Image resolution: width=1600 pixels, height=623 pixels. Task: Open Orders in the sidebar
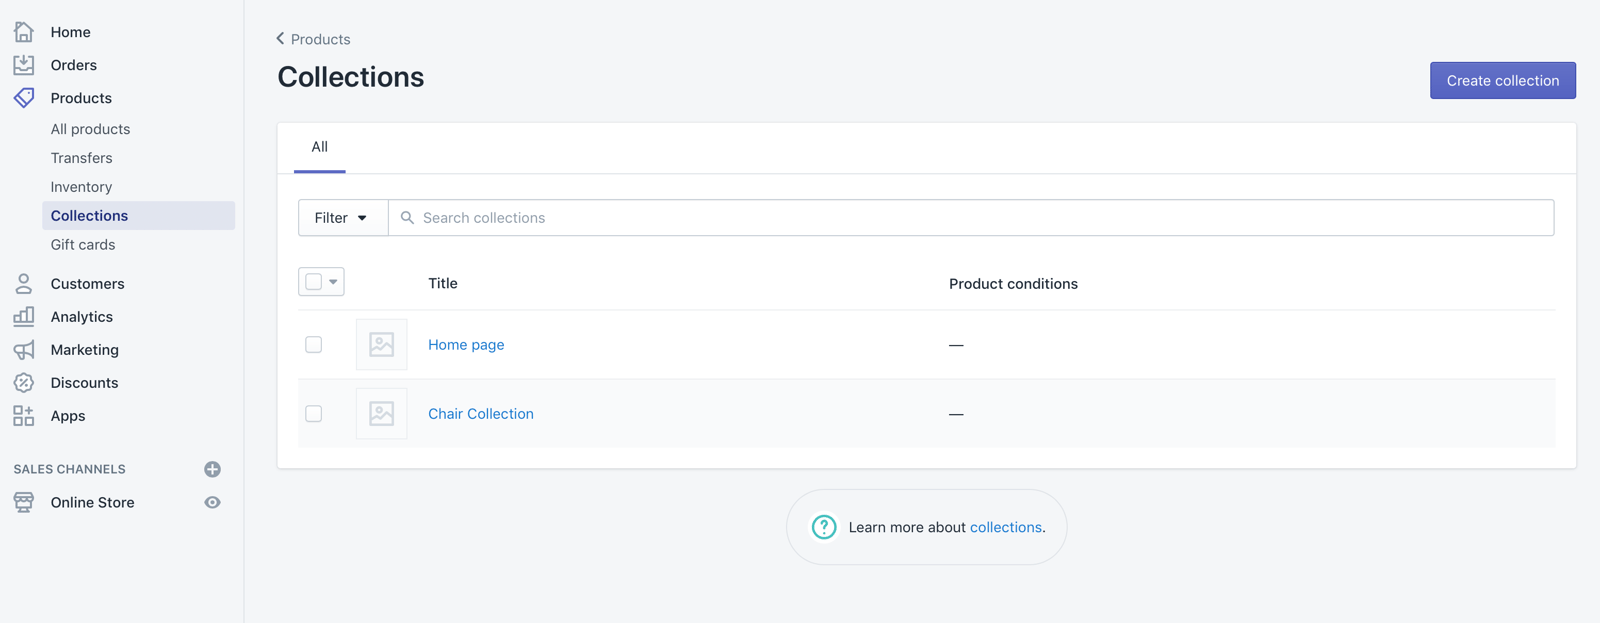point(74,65)
